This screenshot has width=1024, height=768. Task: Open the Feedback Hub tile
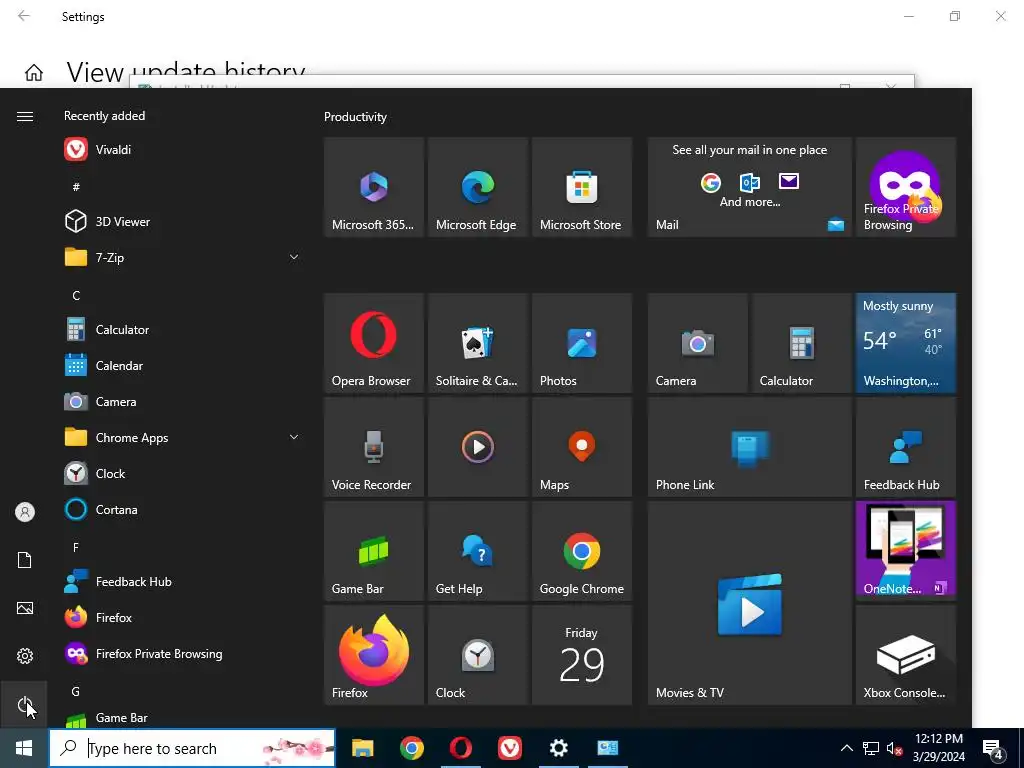click(x=906, y=447)
